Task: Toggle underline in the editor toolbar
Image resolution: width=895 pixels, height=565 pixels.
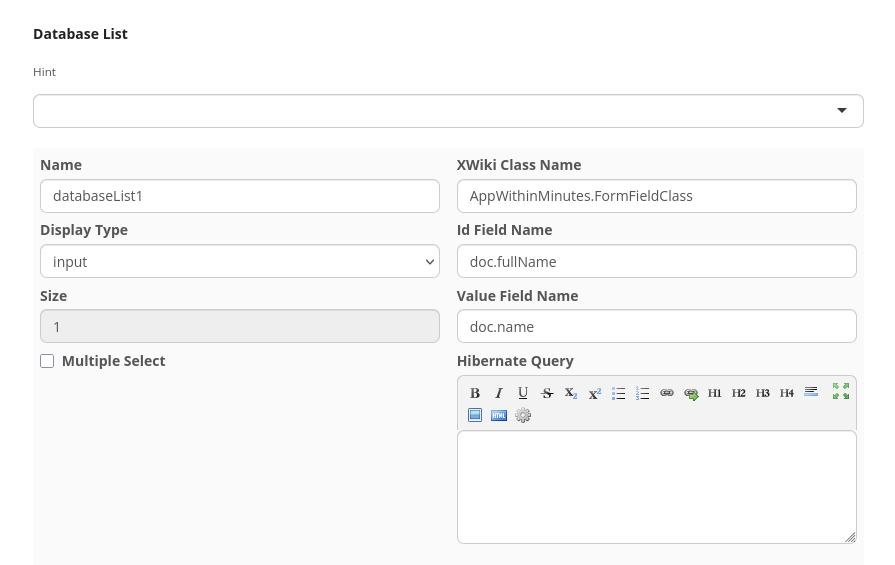Action: pos(523,393)
